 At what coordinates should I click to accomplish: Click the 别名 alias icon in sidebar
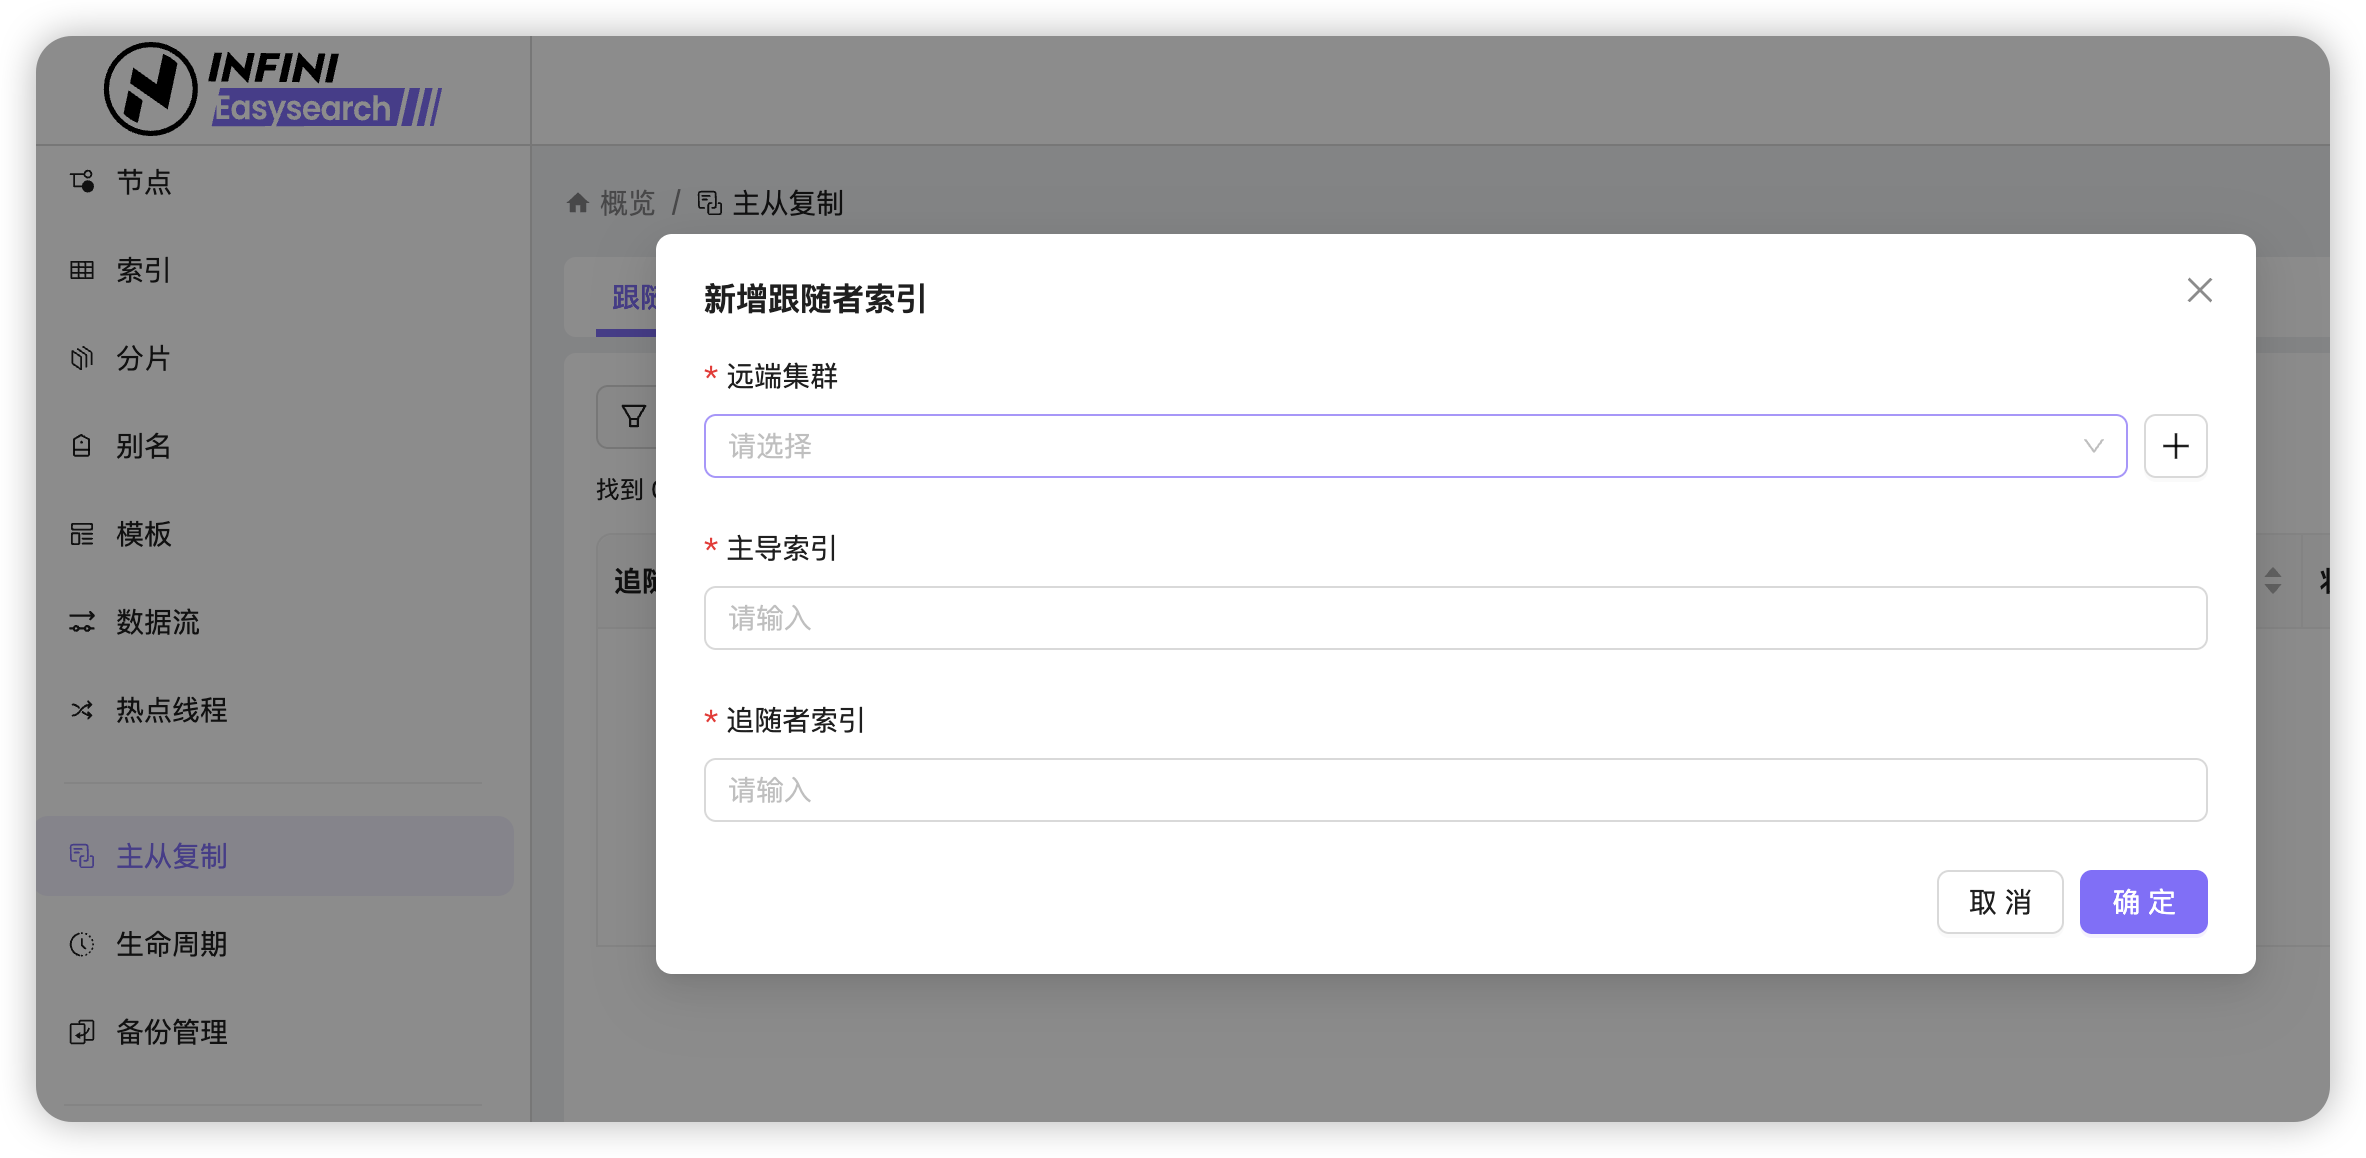click(82, 446)
